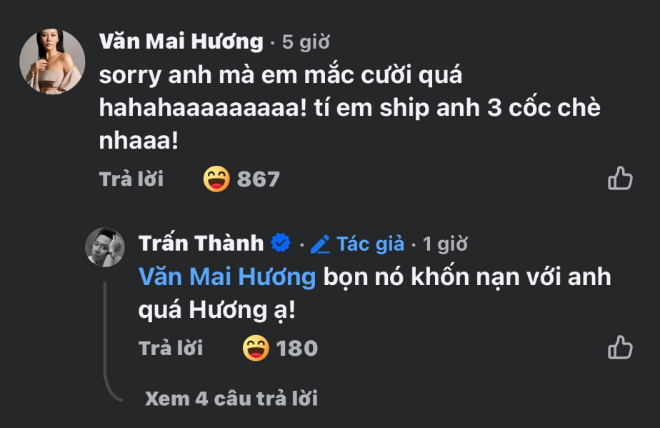This screenshot has height=428, width=660.
Task: Click the haha emoji beside 867
Action: tap(216, 179)
